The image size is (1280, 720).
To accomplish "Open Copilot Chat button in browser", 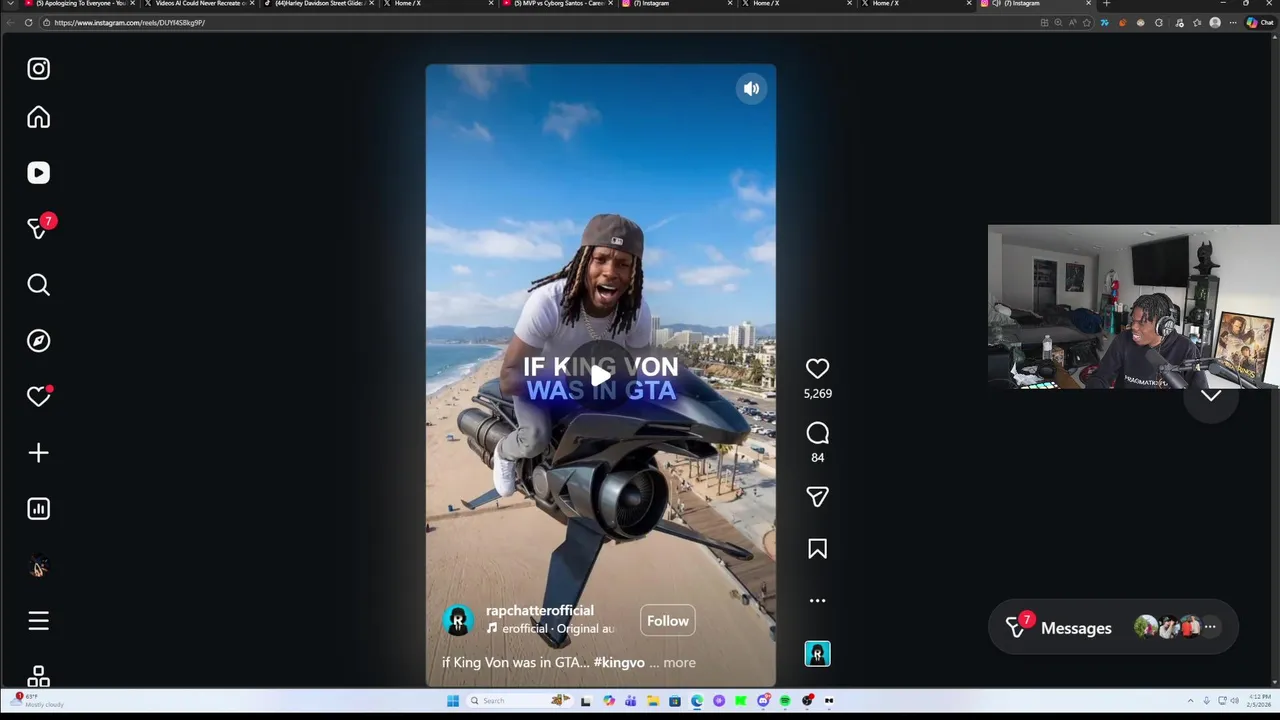I will tap(1259, 23).
